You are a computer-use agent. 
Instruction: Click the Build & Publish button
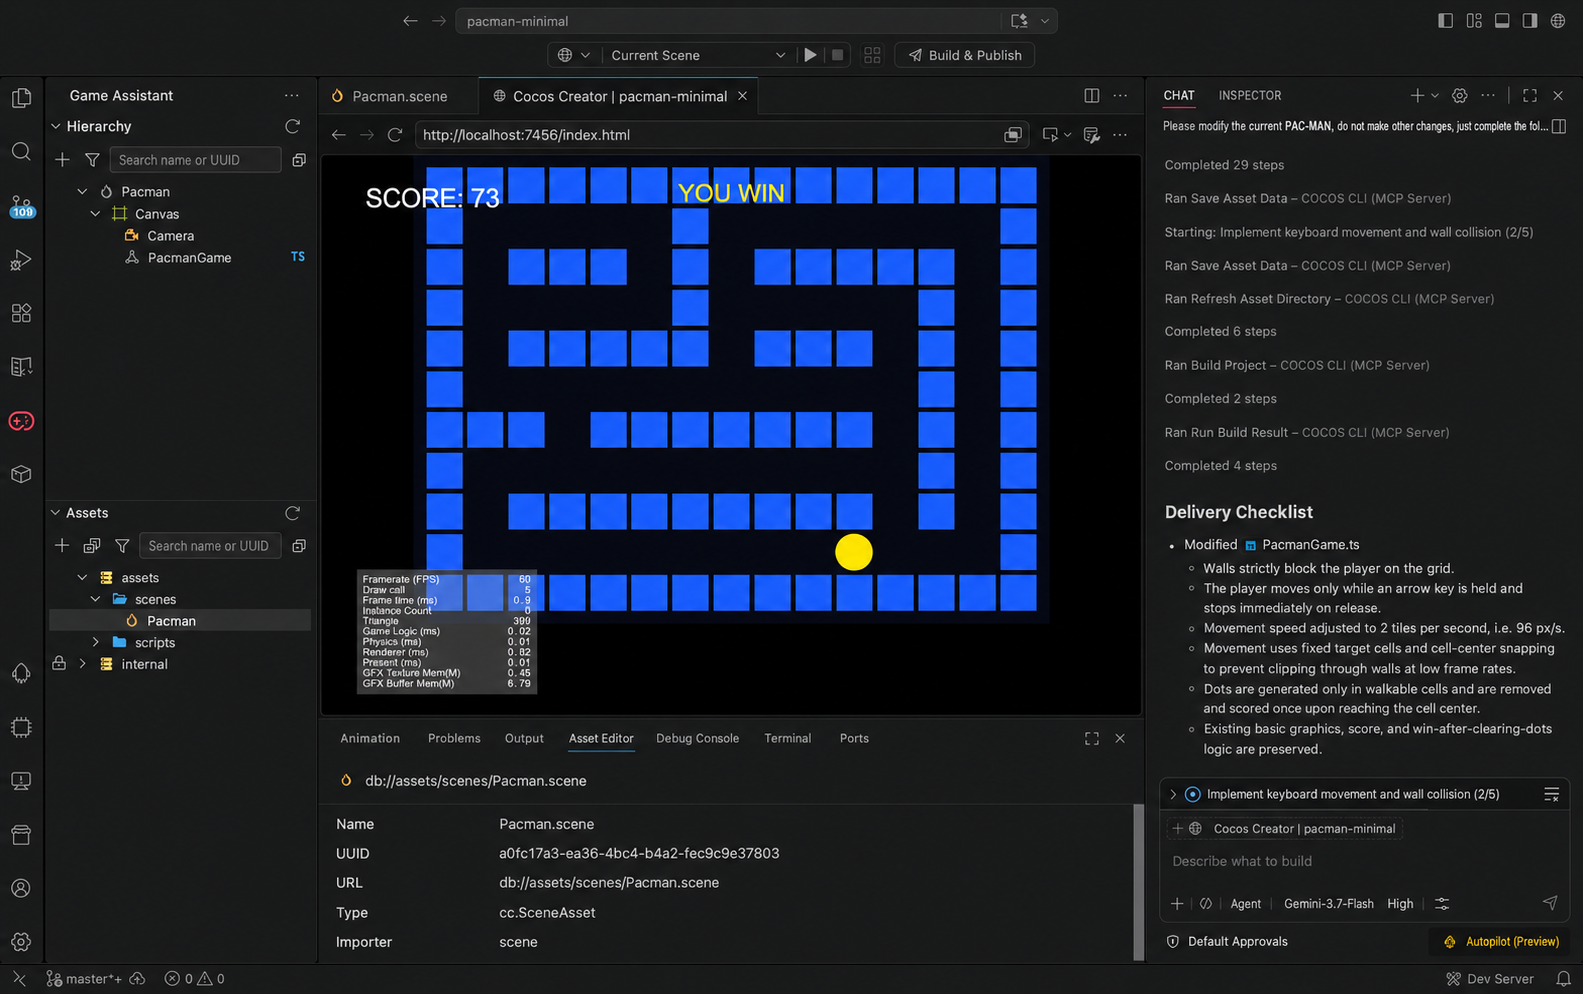tap(964, 55)
